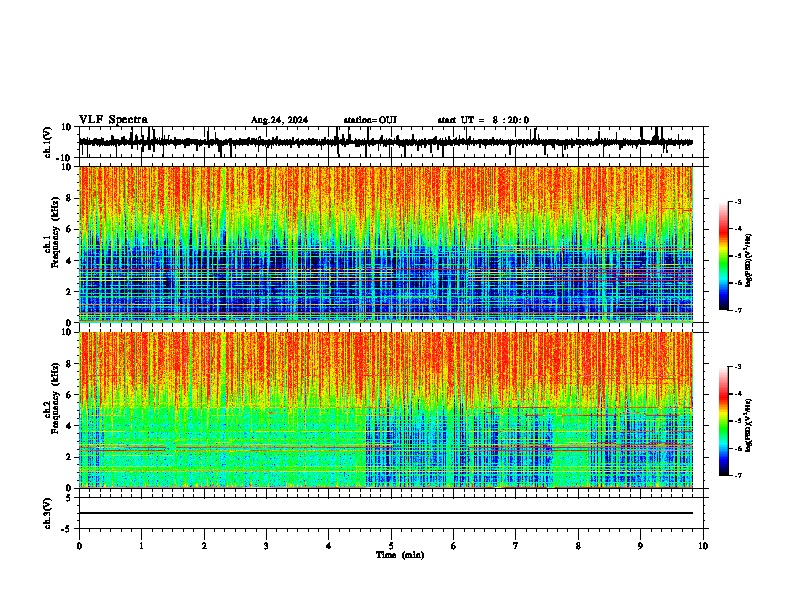
Task: Select the date text "Aug.24, 2024"
Action: coord(279,120)
